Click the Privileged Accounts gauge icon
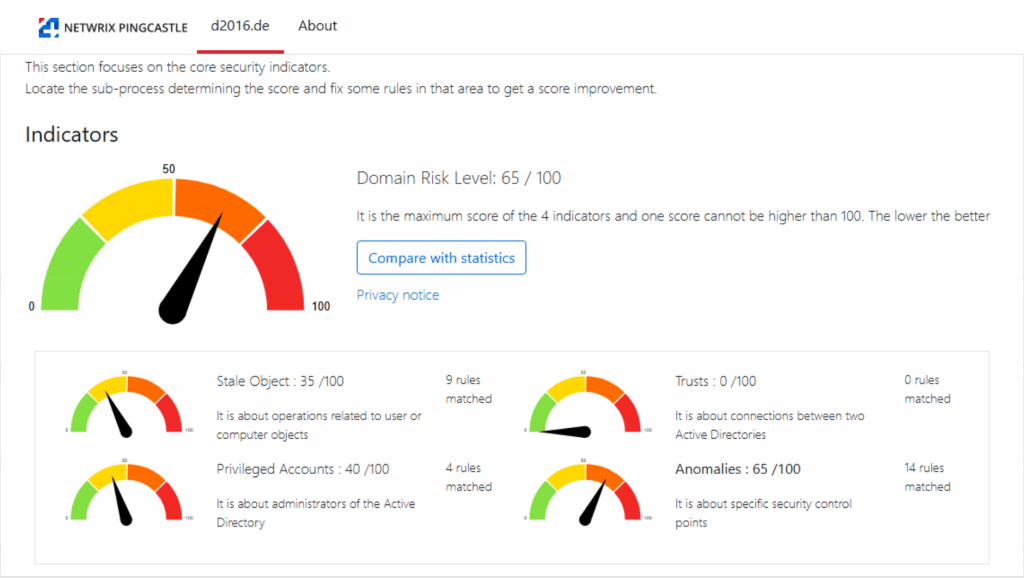This screenshot has height=578, width=1024. pyautogui.click(x=125, y=491)
